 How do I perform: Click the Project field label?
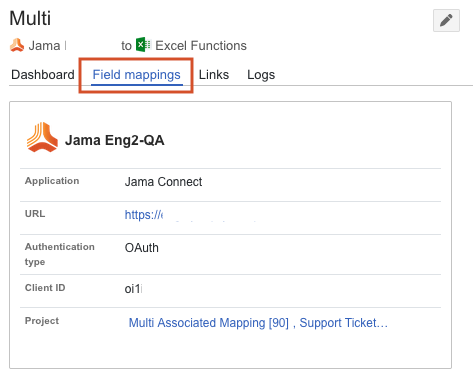click(42, 321)
